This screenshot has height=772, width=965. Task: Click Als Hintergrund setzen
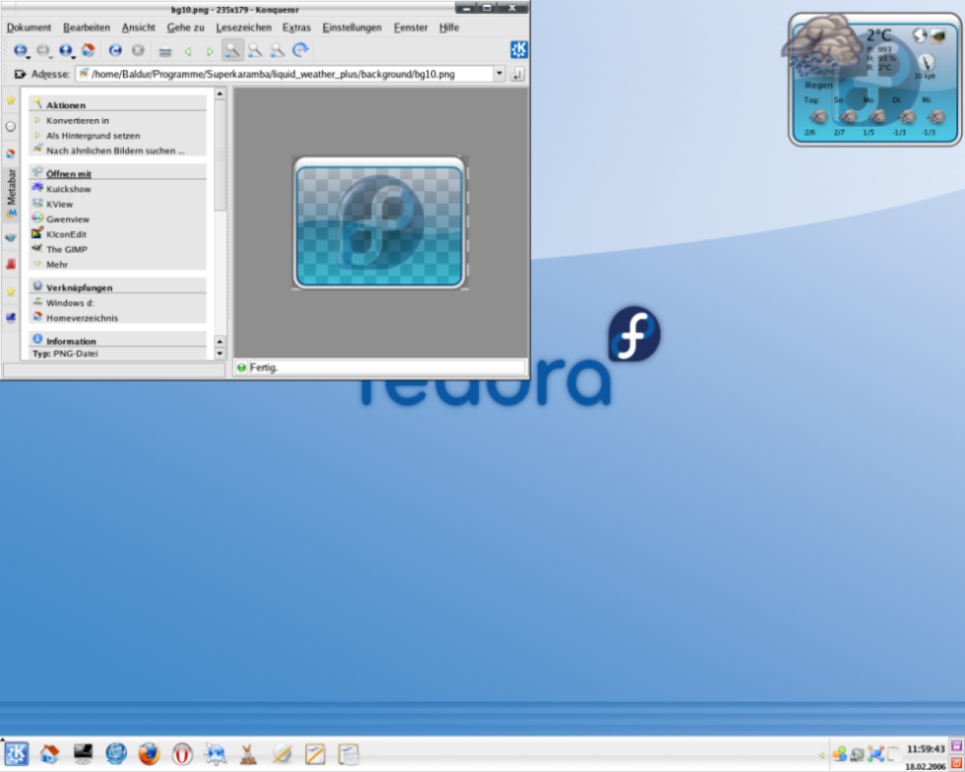click(x=93, y=135)
